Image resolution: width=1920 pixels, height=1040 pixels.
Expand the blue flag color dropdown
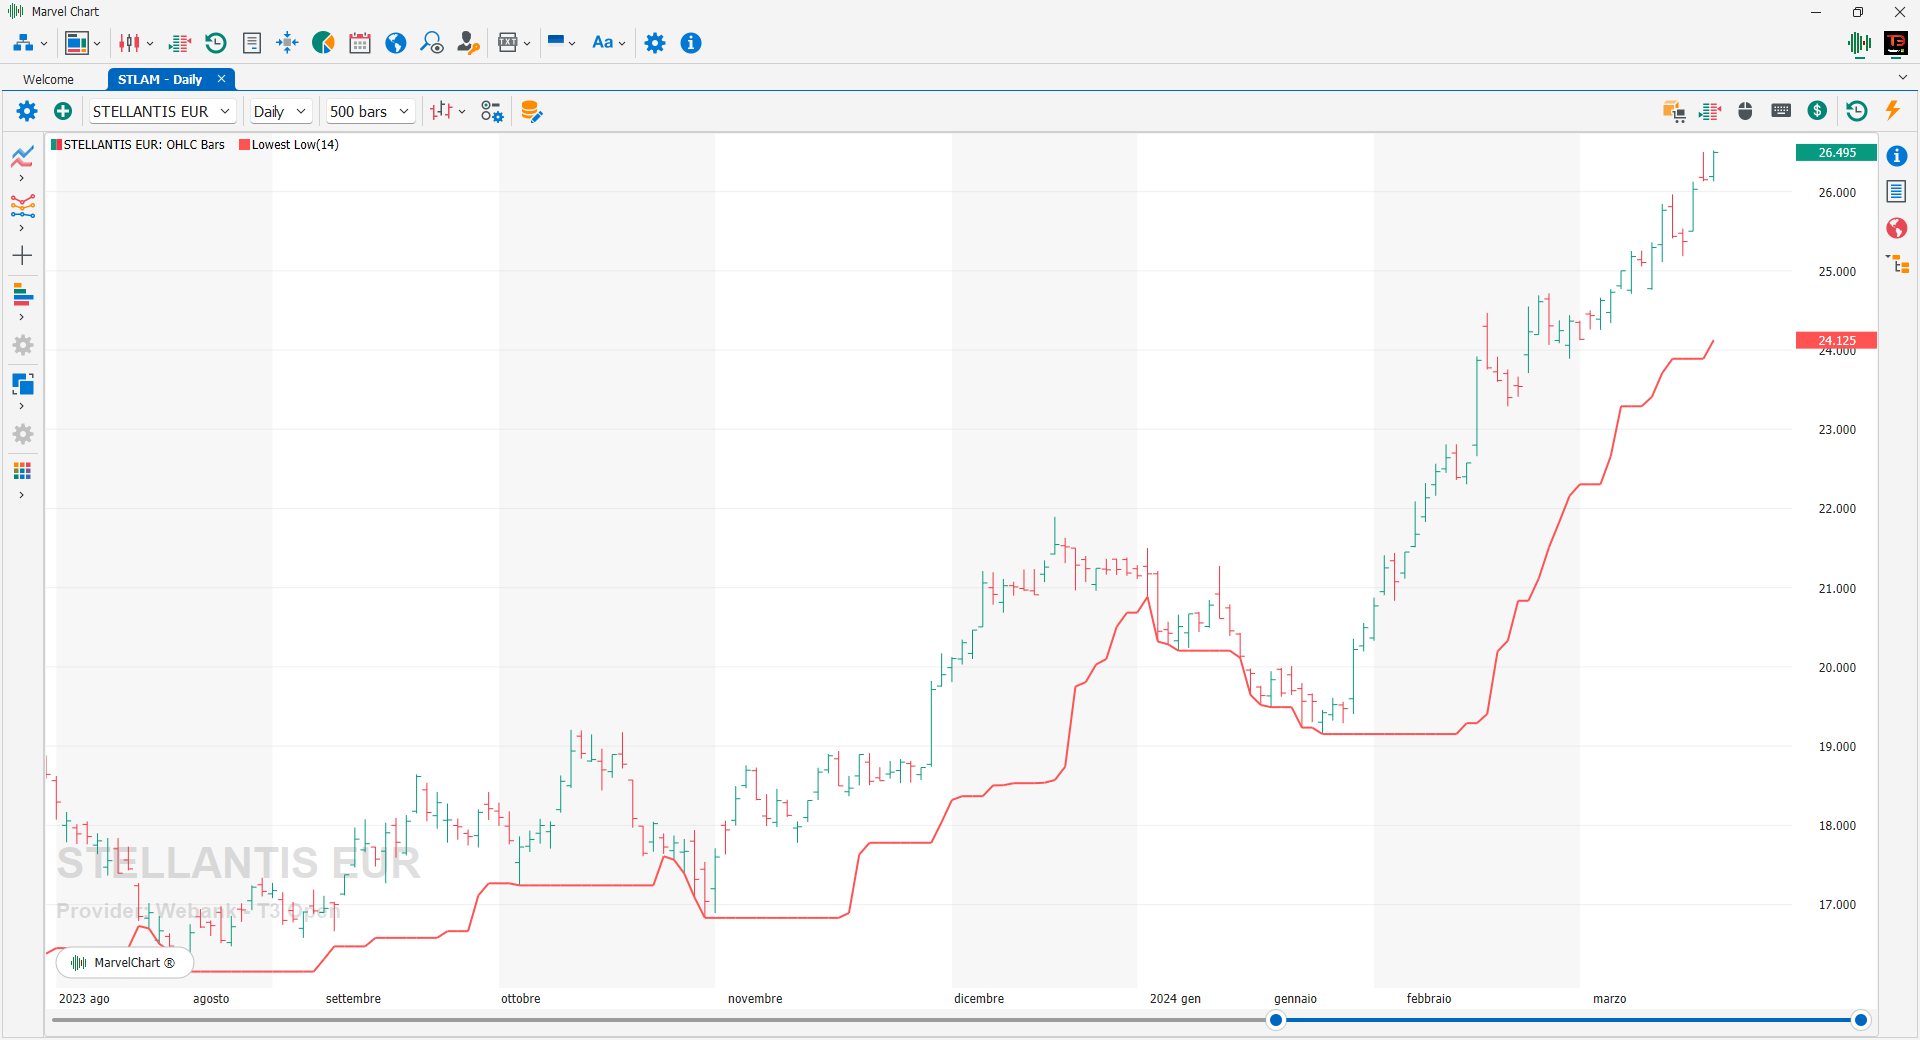[x=572, y=44]
